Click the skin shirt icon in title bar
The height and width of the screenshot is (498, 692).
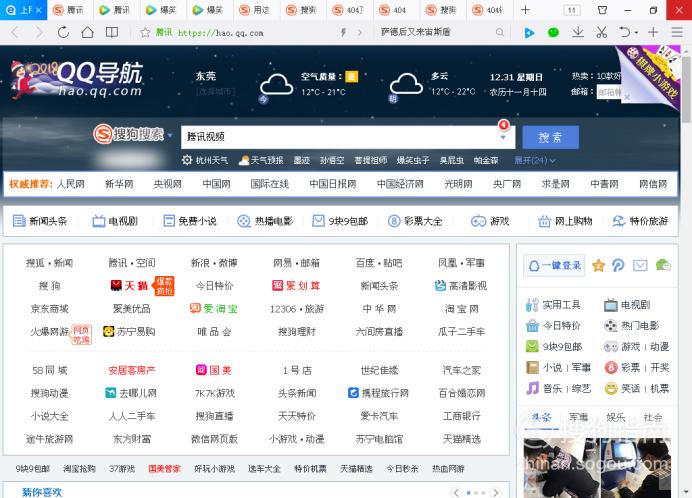(602, 10)
